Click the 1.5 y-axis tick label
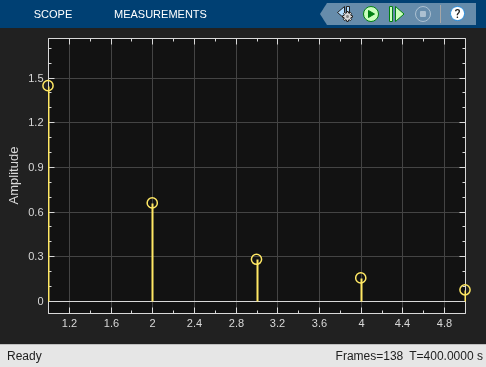Screen dimensions: 486x367 click(36, 79)
